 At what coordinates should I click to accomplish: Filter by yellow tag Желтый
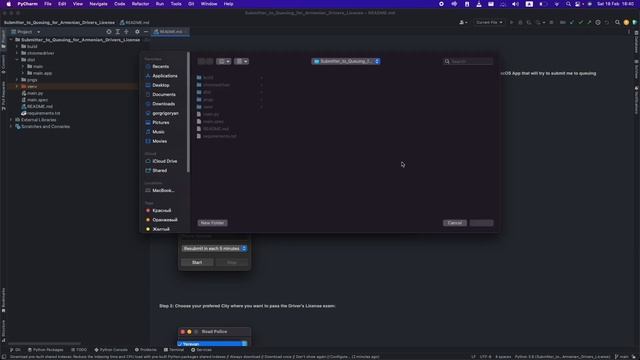click(x=157, y=229)
